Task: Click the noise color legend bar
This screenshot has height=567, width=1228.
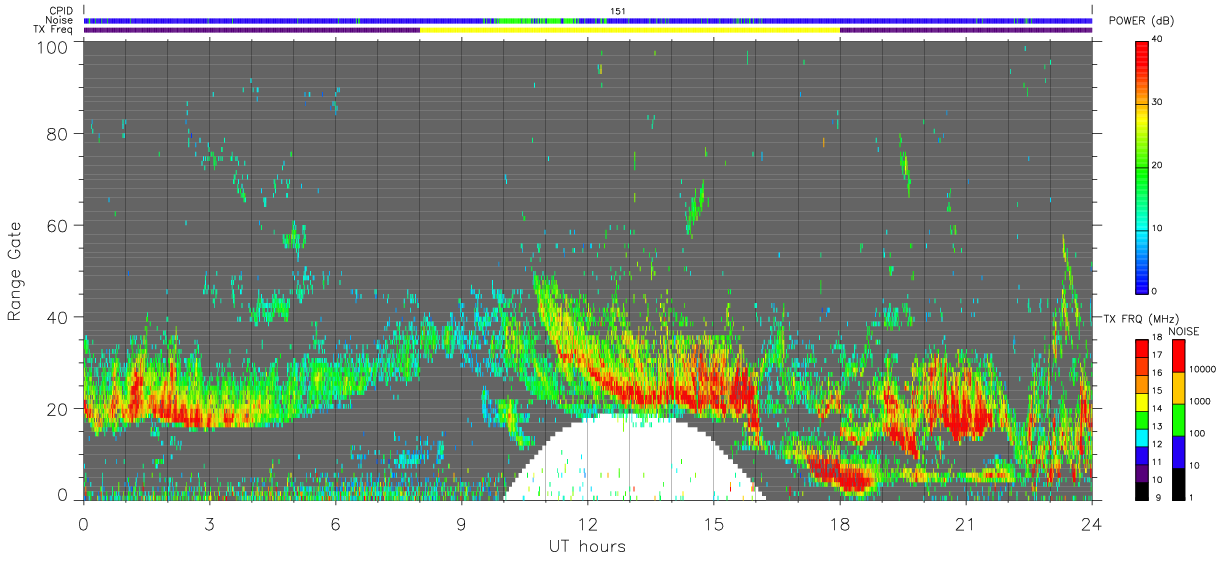Action: (1178, 419)
